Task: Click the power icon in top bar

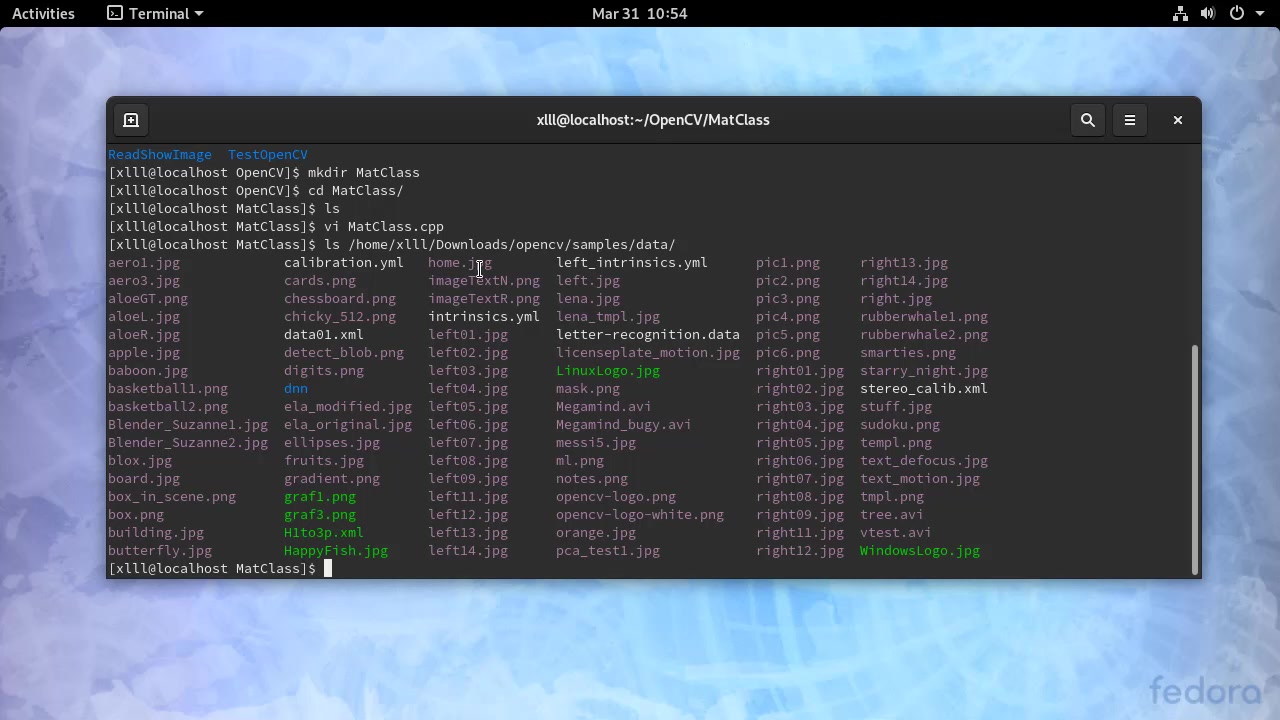Action: [1237, 13]
